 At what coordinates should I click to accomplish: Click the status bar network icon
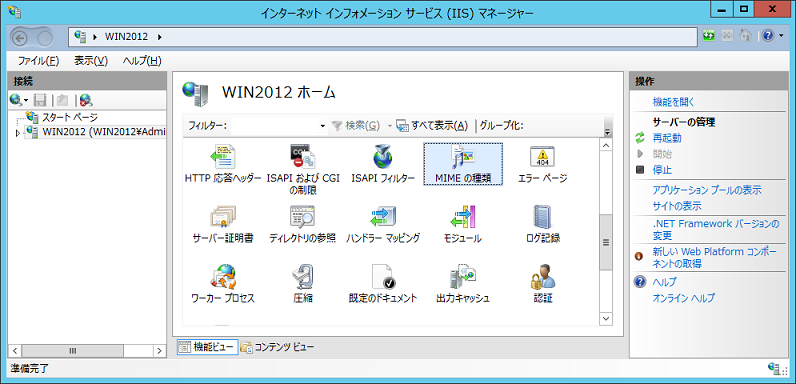(775, 368)
